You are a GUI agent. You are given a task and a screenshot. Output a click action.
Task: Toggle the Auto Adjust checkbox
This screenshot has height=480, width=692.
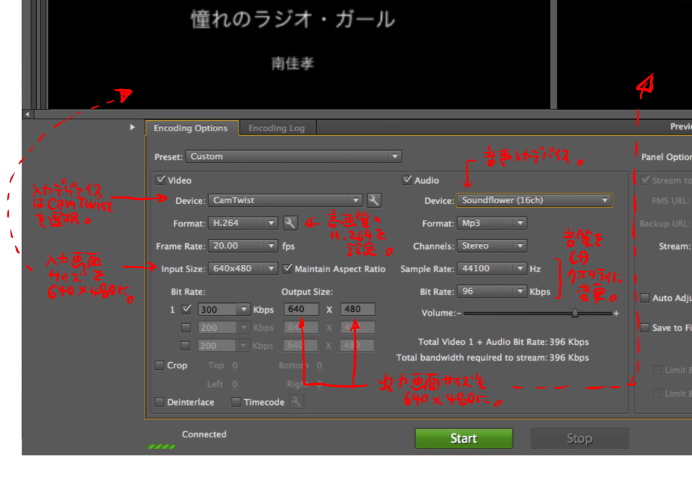click(x=645, y=298)
